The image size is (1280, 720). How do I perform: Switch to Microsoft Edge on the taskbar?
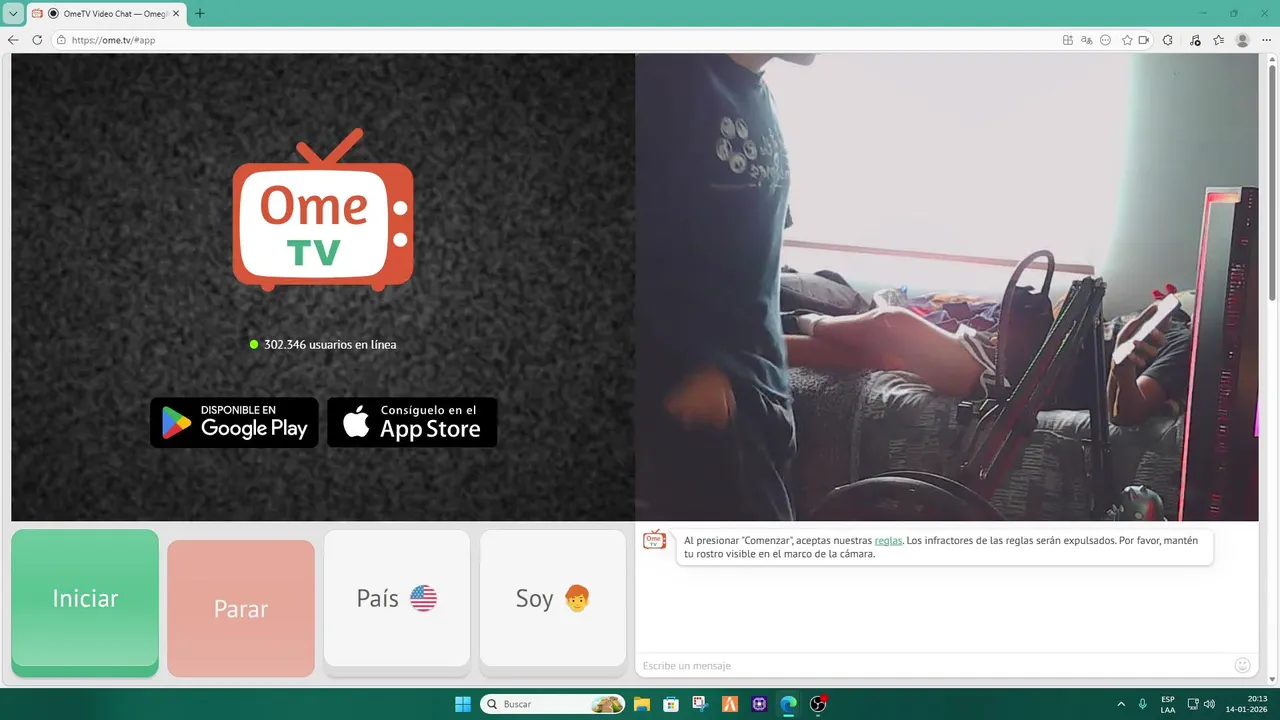click(788, 704)
